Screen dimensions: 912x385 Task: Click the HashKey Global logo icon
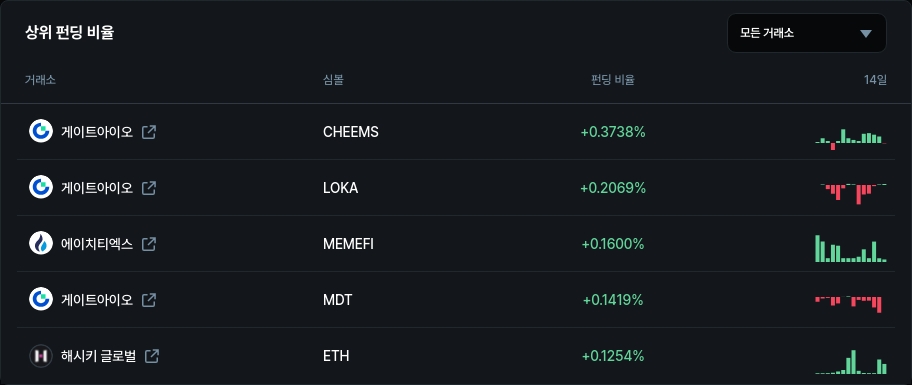click(x=41, y=356)
